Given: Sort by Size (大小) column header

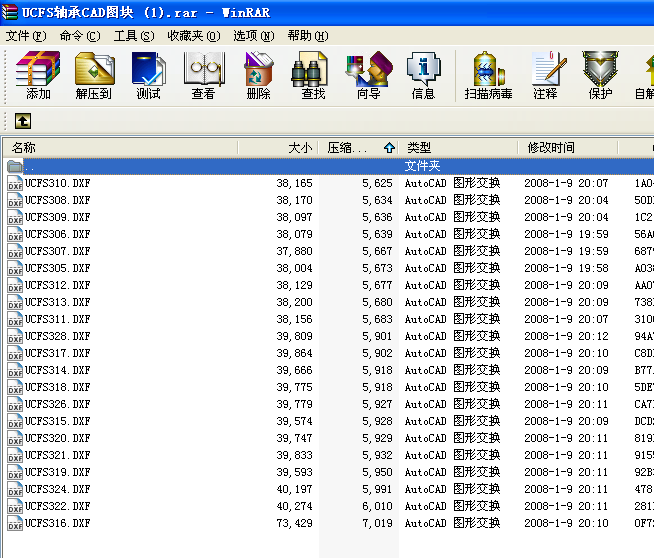Looking at the screenshot, I should 278,148.
